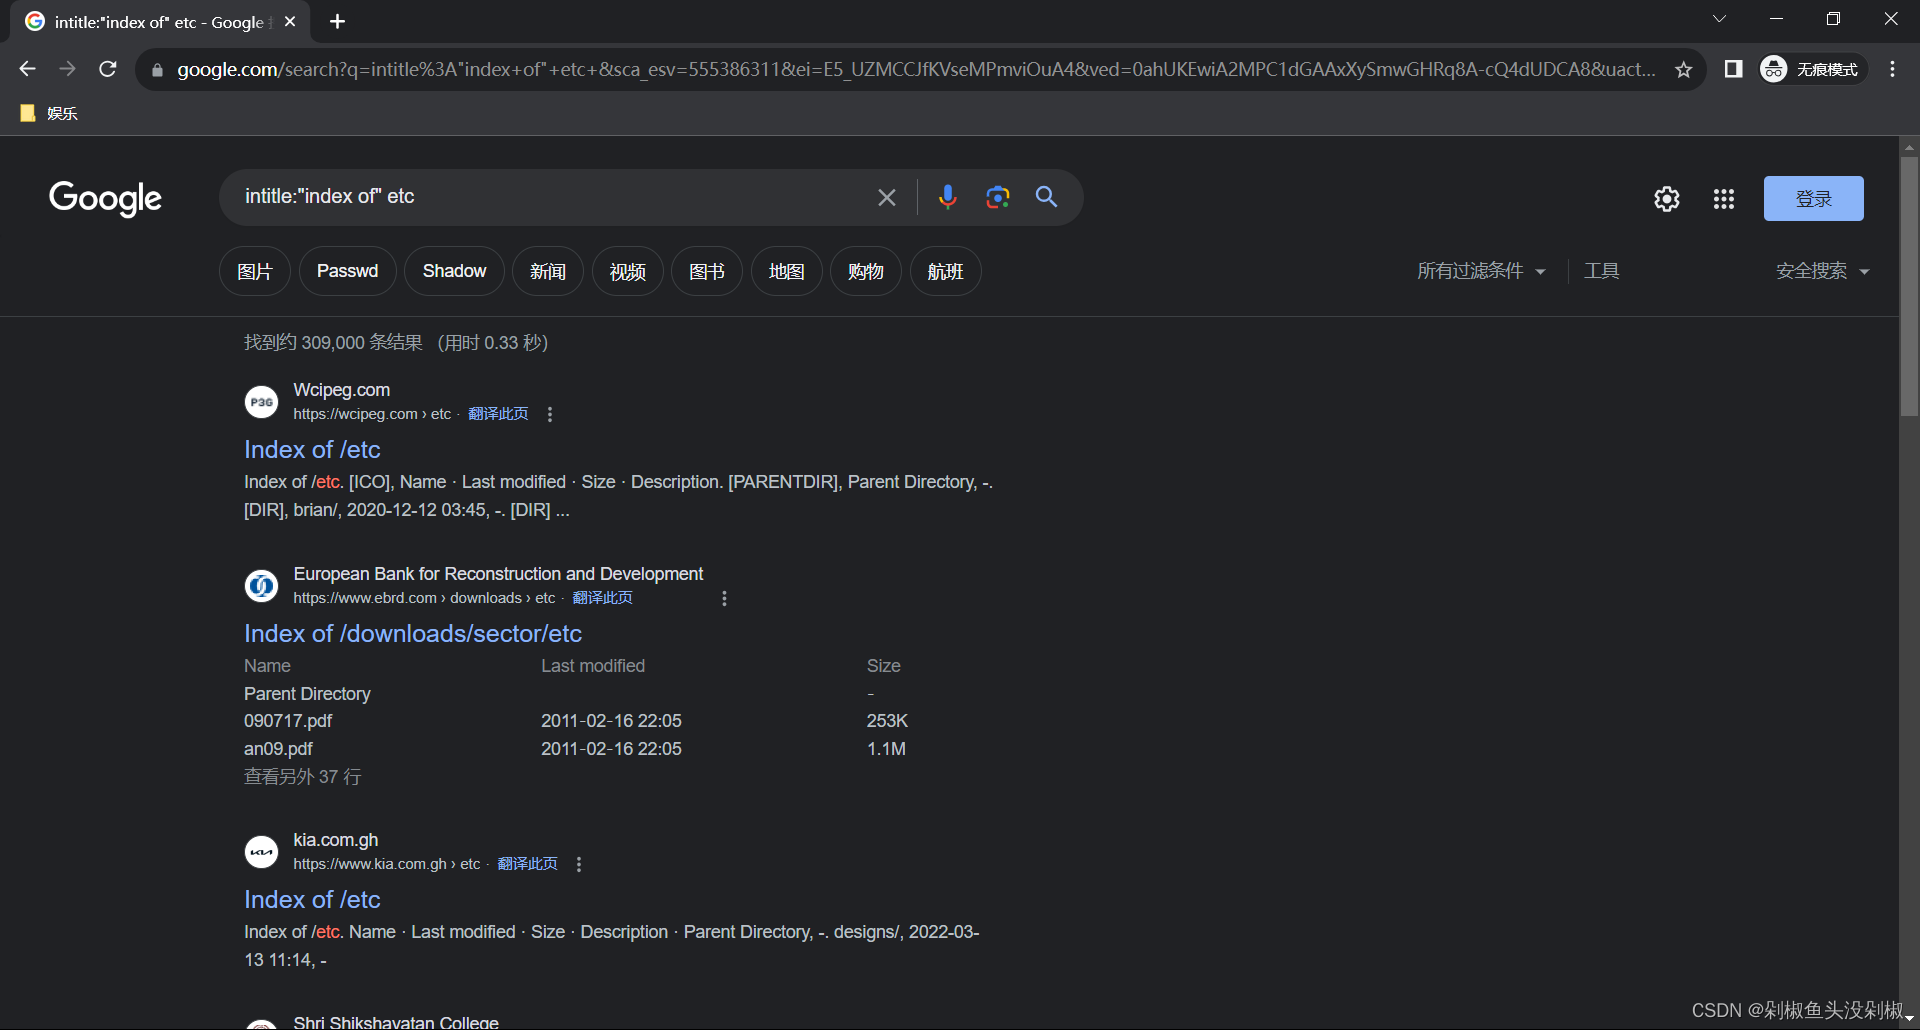
Task: Toggle the browser side panel icon
Action: [x=1734, y=69]
